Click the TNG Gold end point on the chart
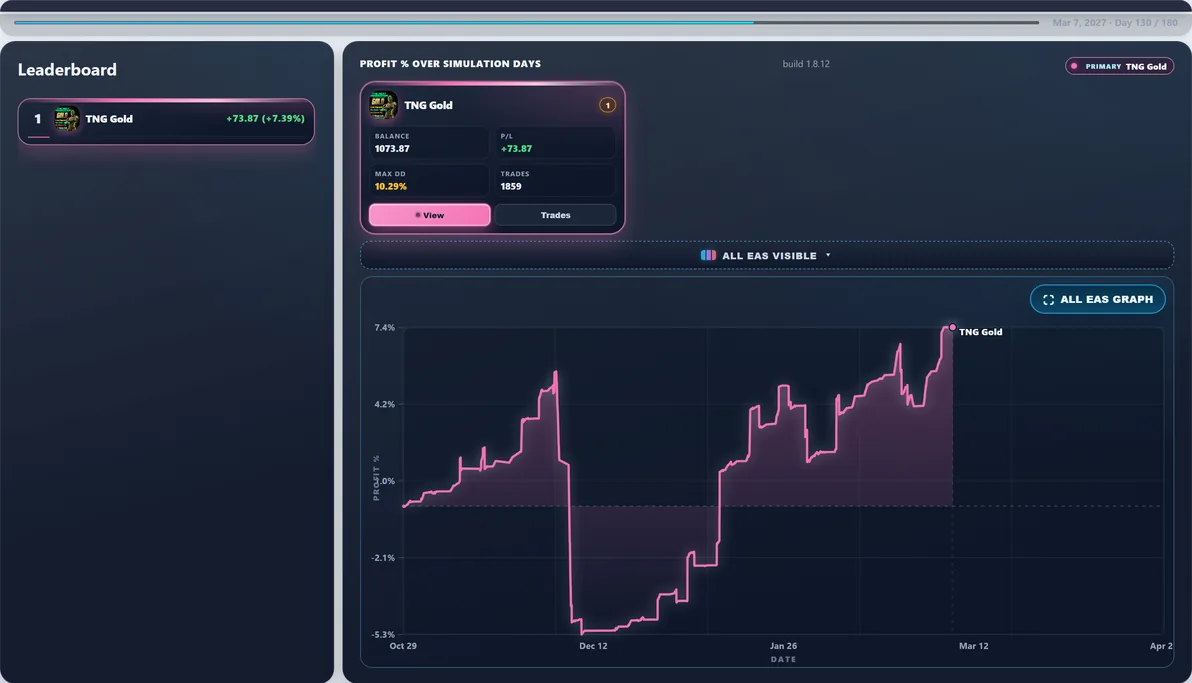Screen dimensions: 1192x683 (953, 327)
